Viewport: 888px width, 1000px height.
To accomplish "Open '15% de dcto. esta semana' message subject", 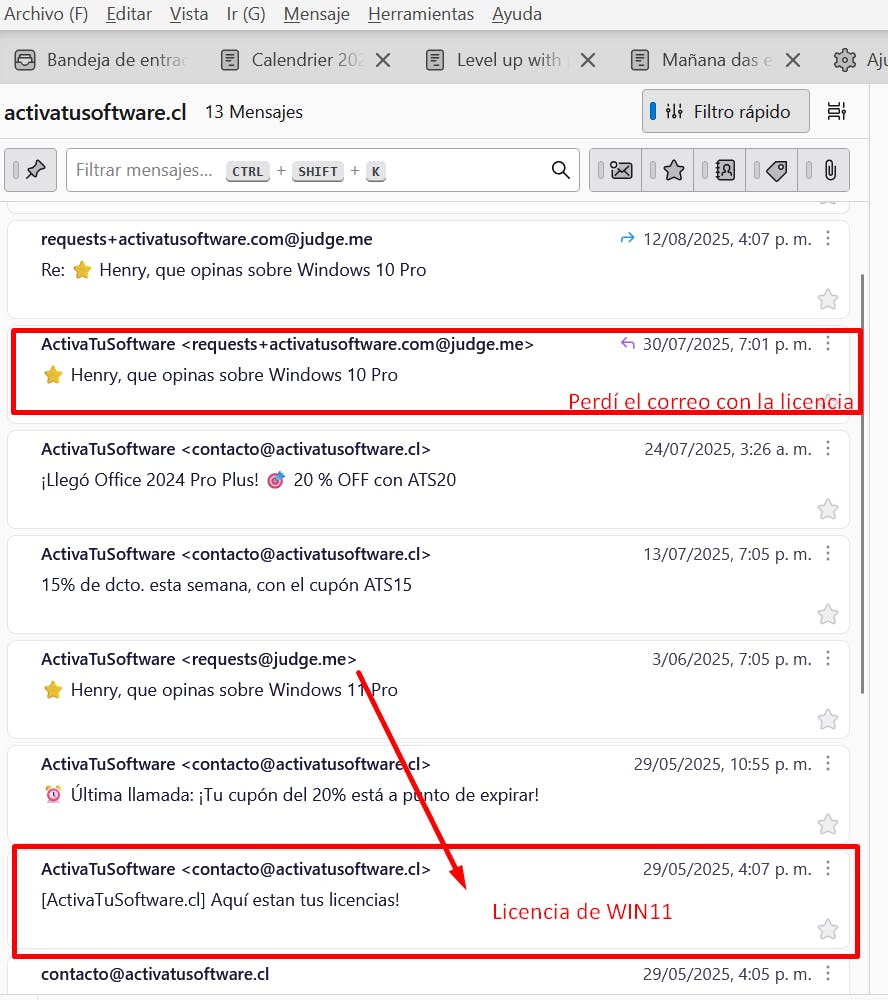I will (x=226, y=585).
